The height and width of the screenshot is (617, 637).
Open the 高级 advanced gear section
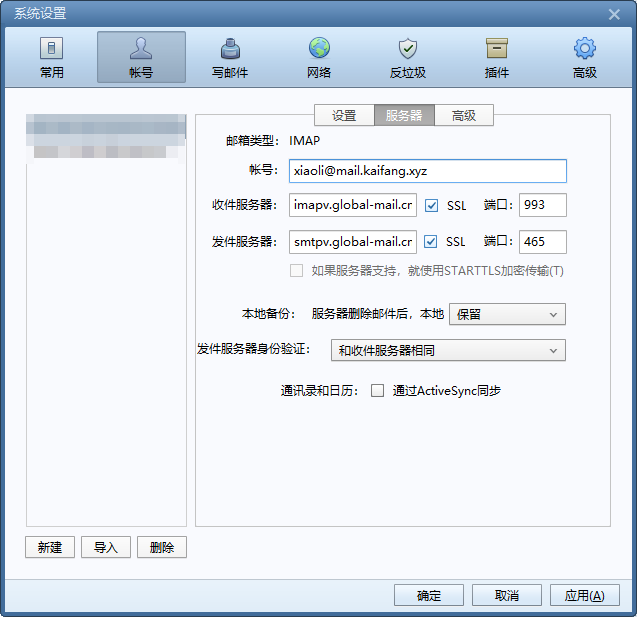tap(585, 57)
